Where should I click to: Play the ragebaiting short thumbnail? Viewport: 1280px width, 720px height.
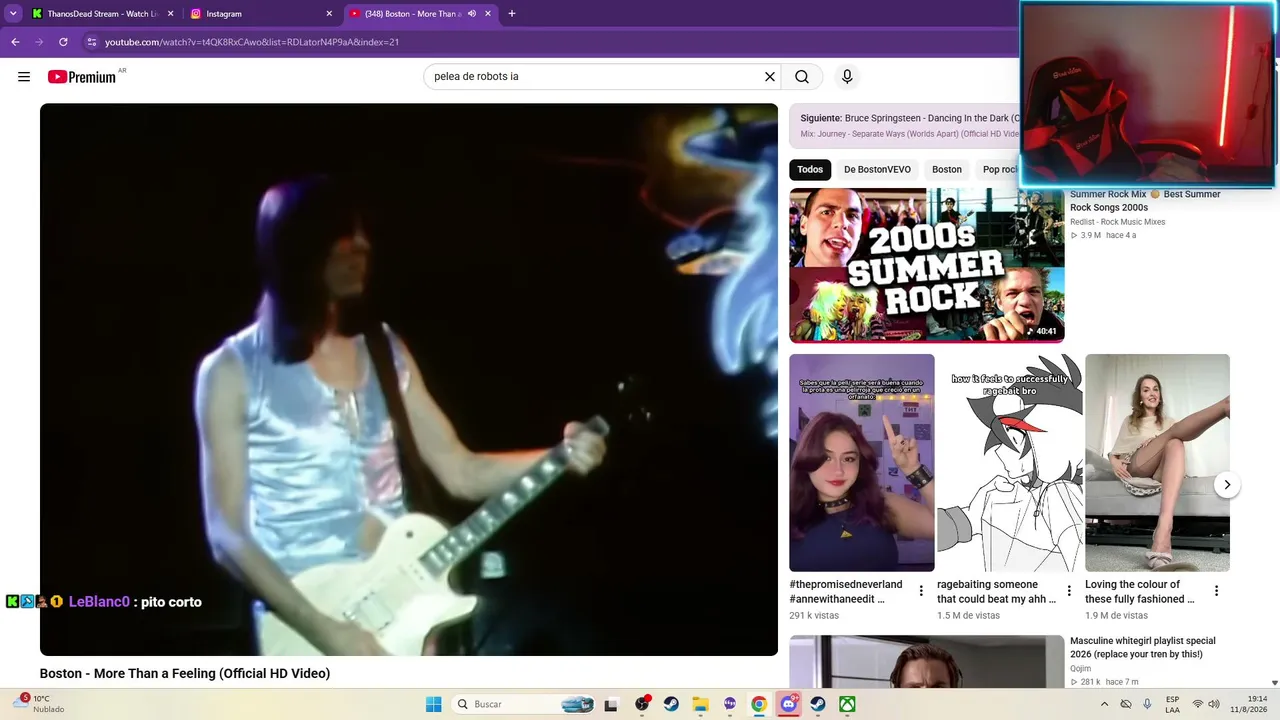tap(1010, 463)
